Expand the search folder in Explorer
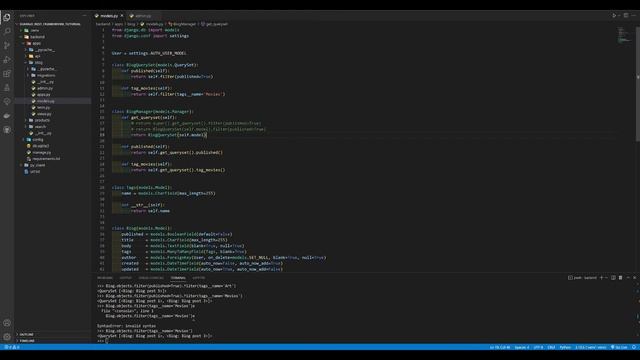This screenshot has width=640, height=360. coord(39,127)
